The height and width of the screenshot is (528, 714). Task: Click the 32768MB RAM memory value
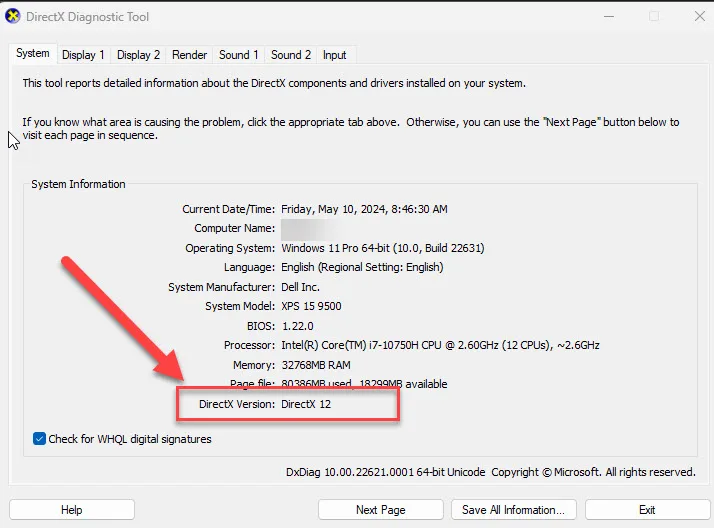pos(316,365)
